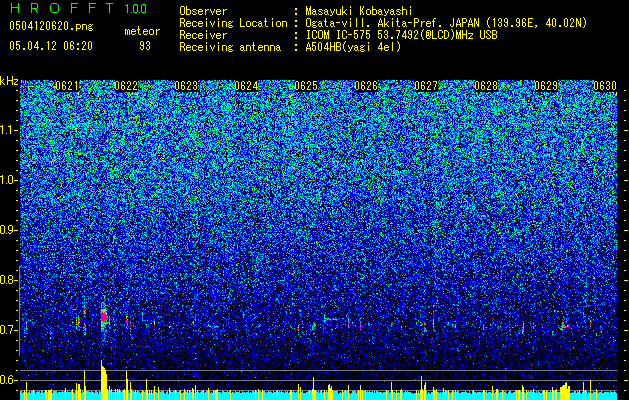Click the 0621 time marker
The height and width of the screenshot is (400, 629).
[67, 86]
